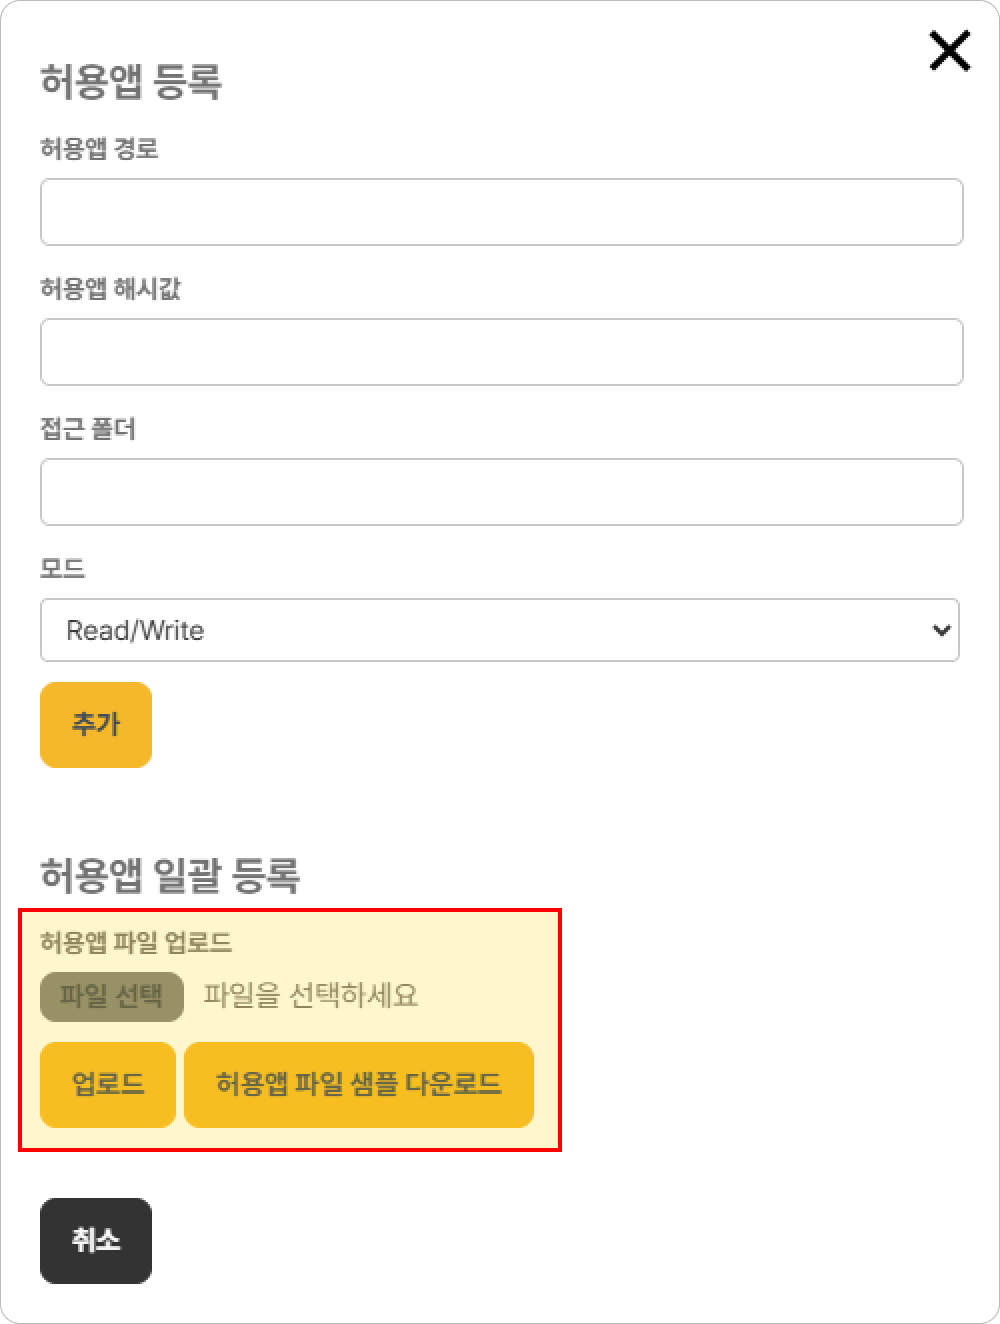This screenshot has height=1324, width=1000.
Task: Click the 파일 선택 file chooser button
Action: (x=112, y=996)
